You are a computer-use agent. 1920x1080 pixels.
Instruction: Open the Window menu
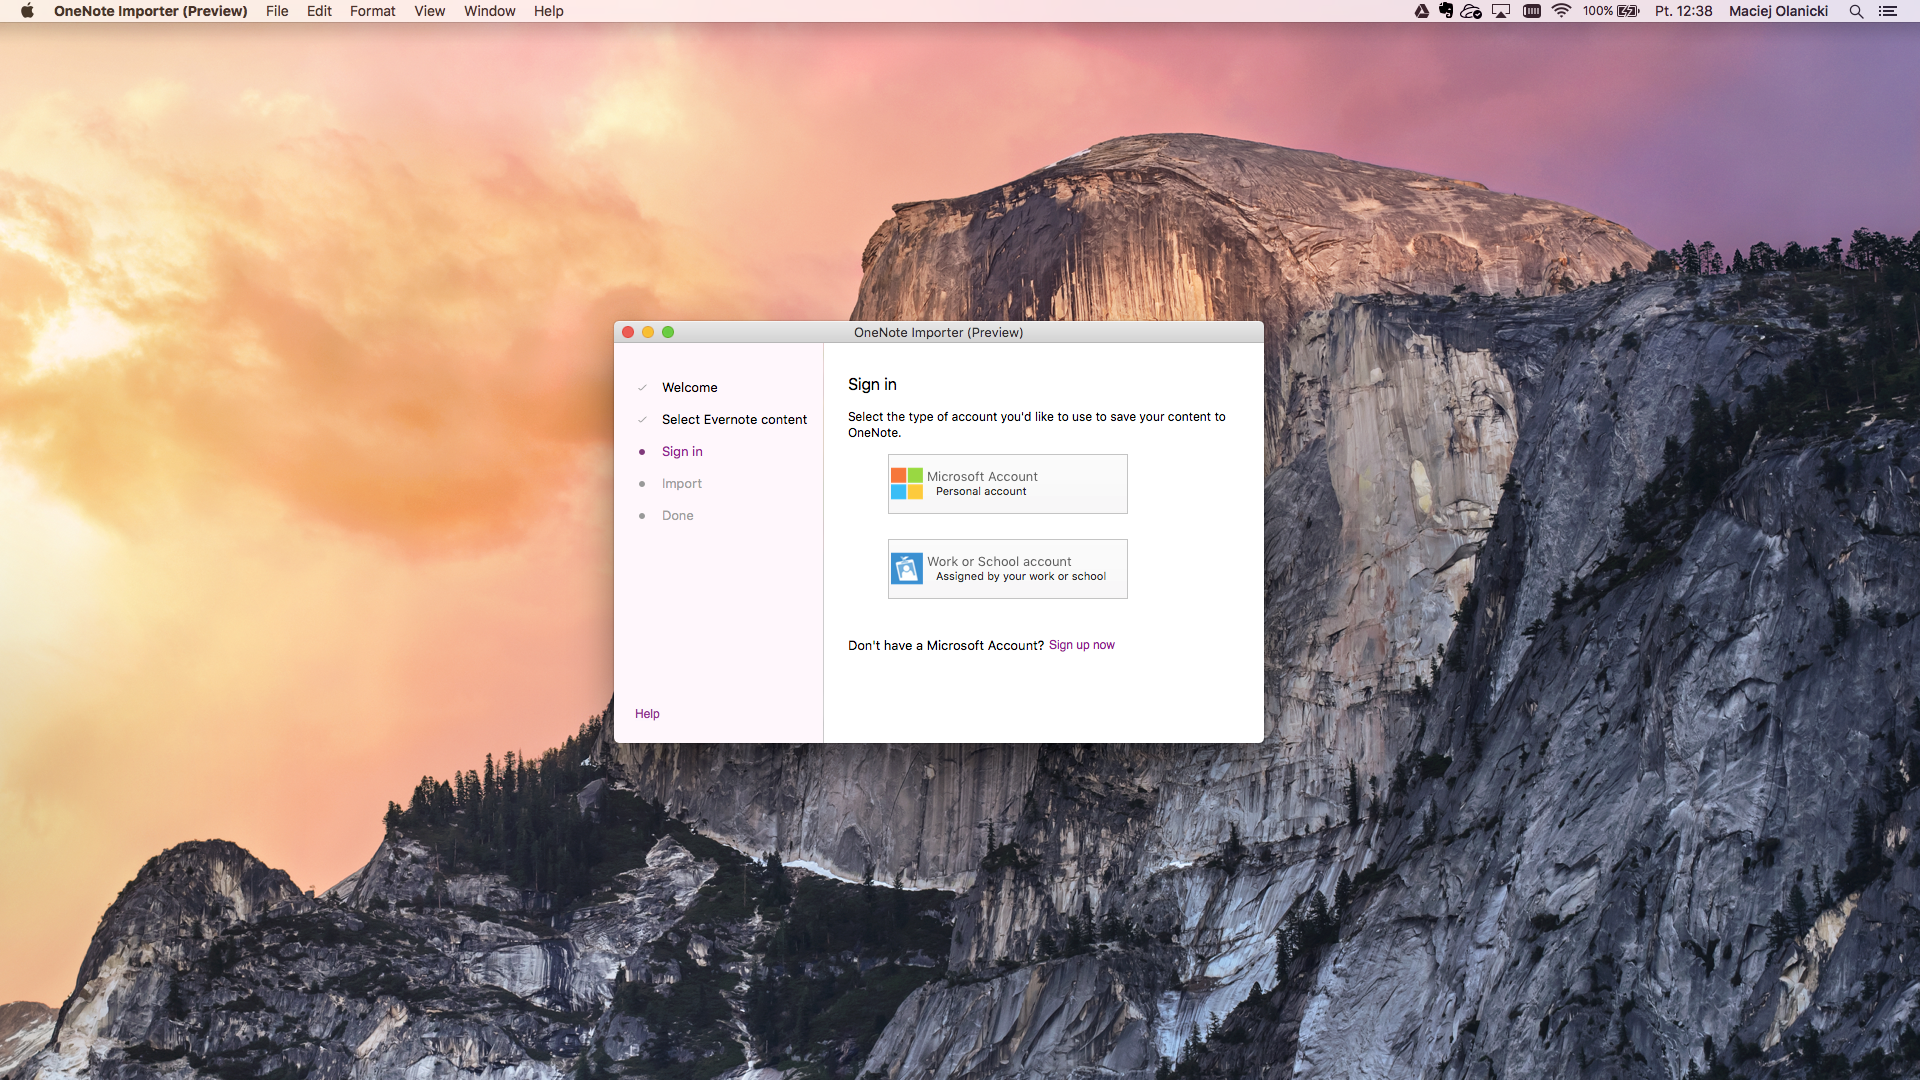pos(489,11)
